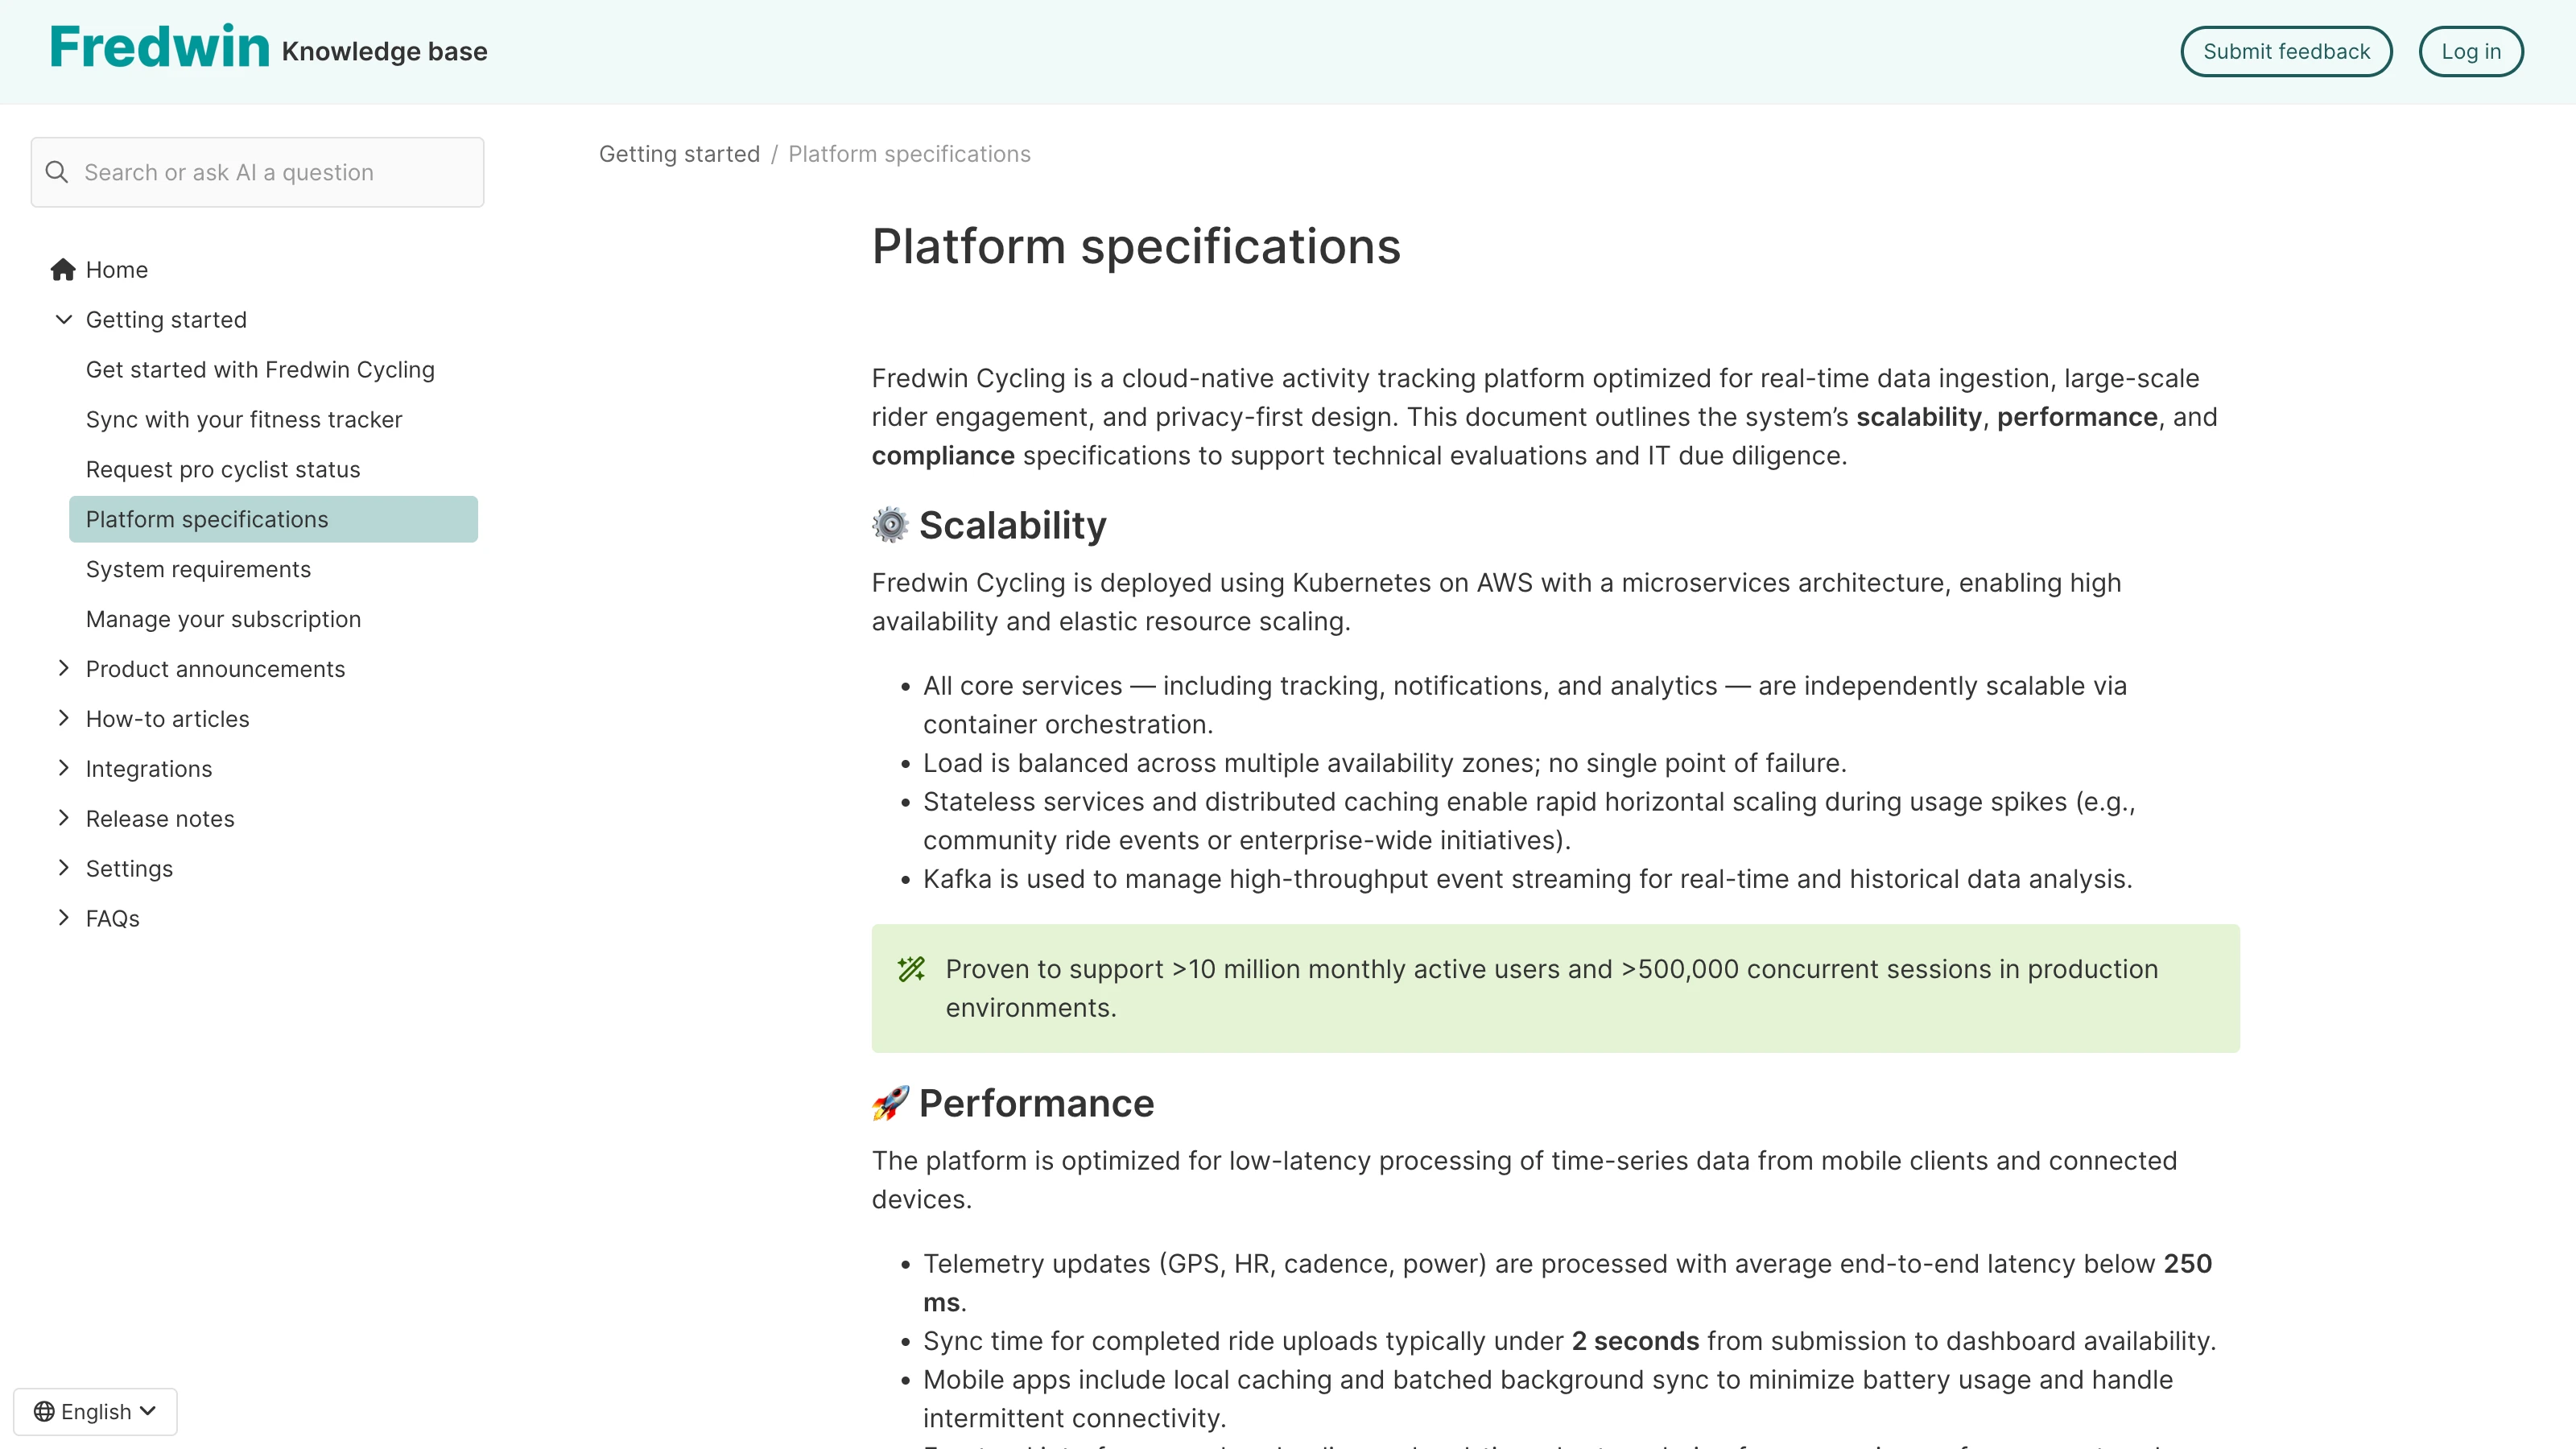Open the English language dropdown
The image size is (2576, 1449).
click(96, 1411)
